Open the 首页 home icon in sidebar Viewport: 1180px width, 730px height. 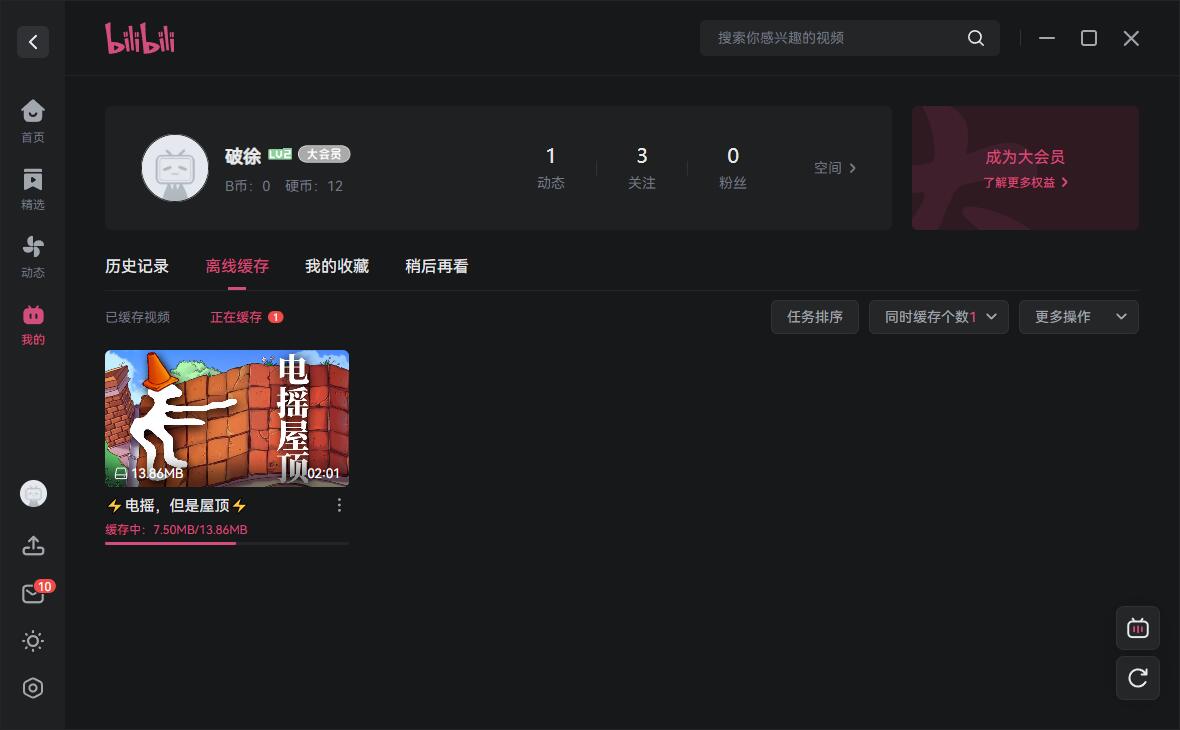pos(33,111)
